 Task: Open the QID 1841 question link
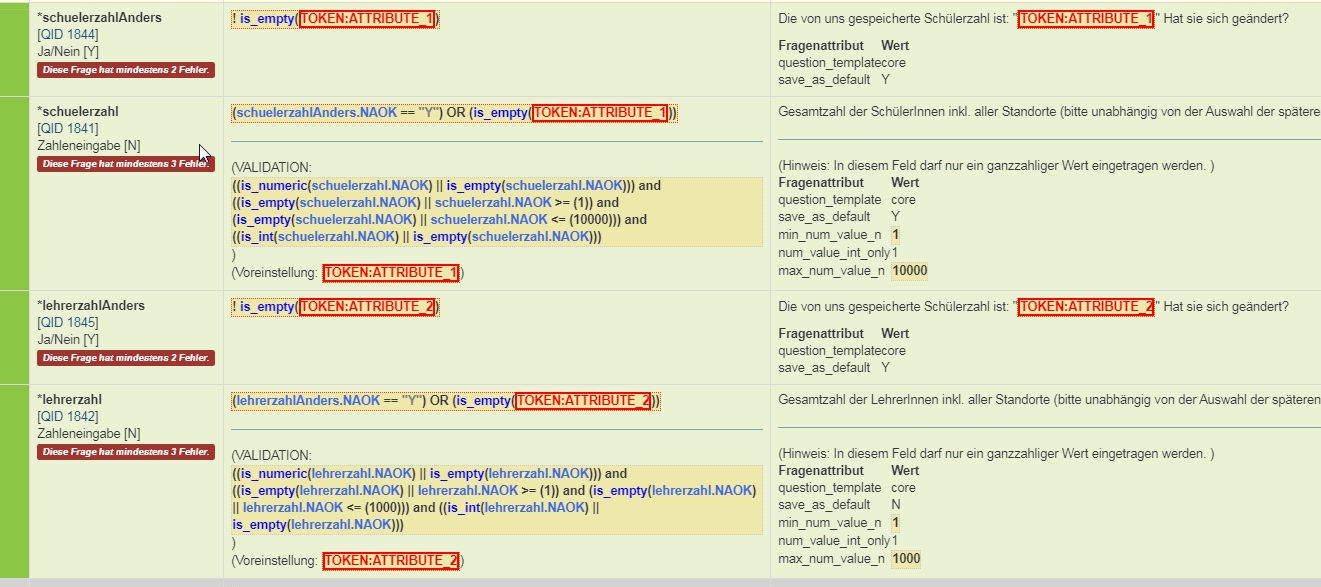pyautogui.click(x=68, y=128)
